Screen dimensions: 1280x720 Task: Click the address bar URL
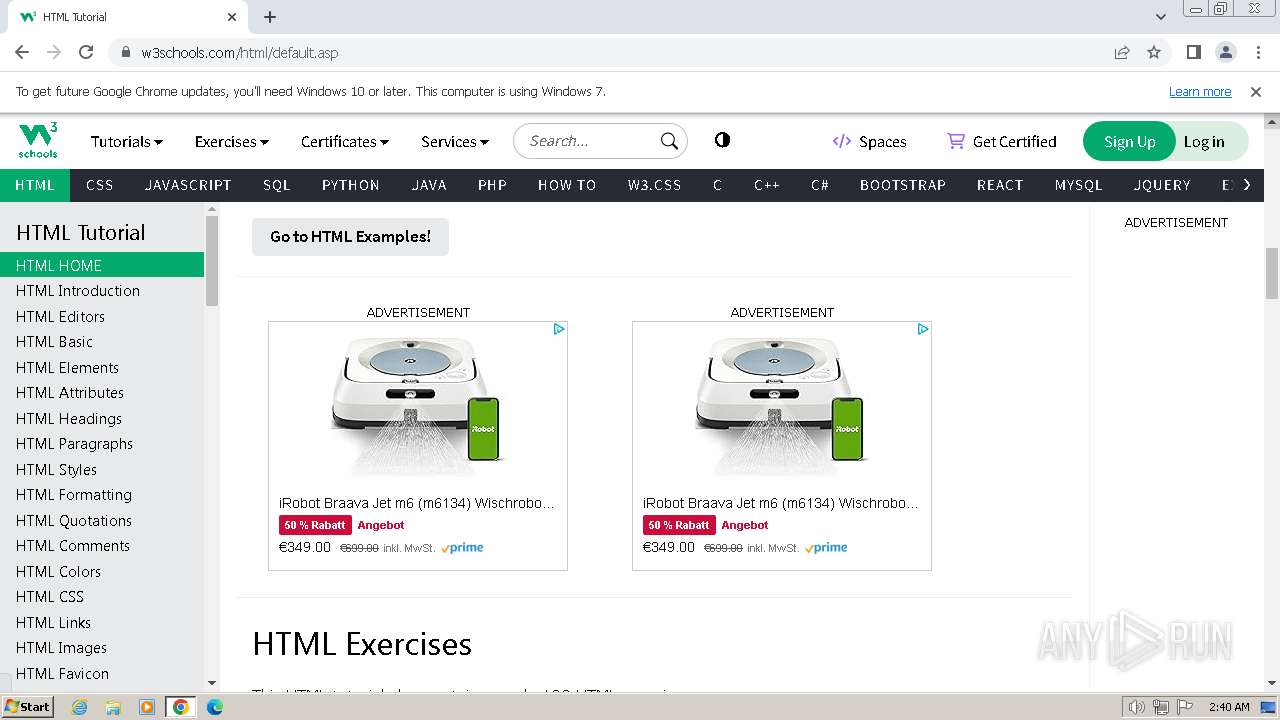[240, 53]
